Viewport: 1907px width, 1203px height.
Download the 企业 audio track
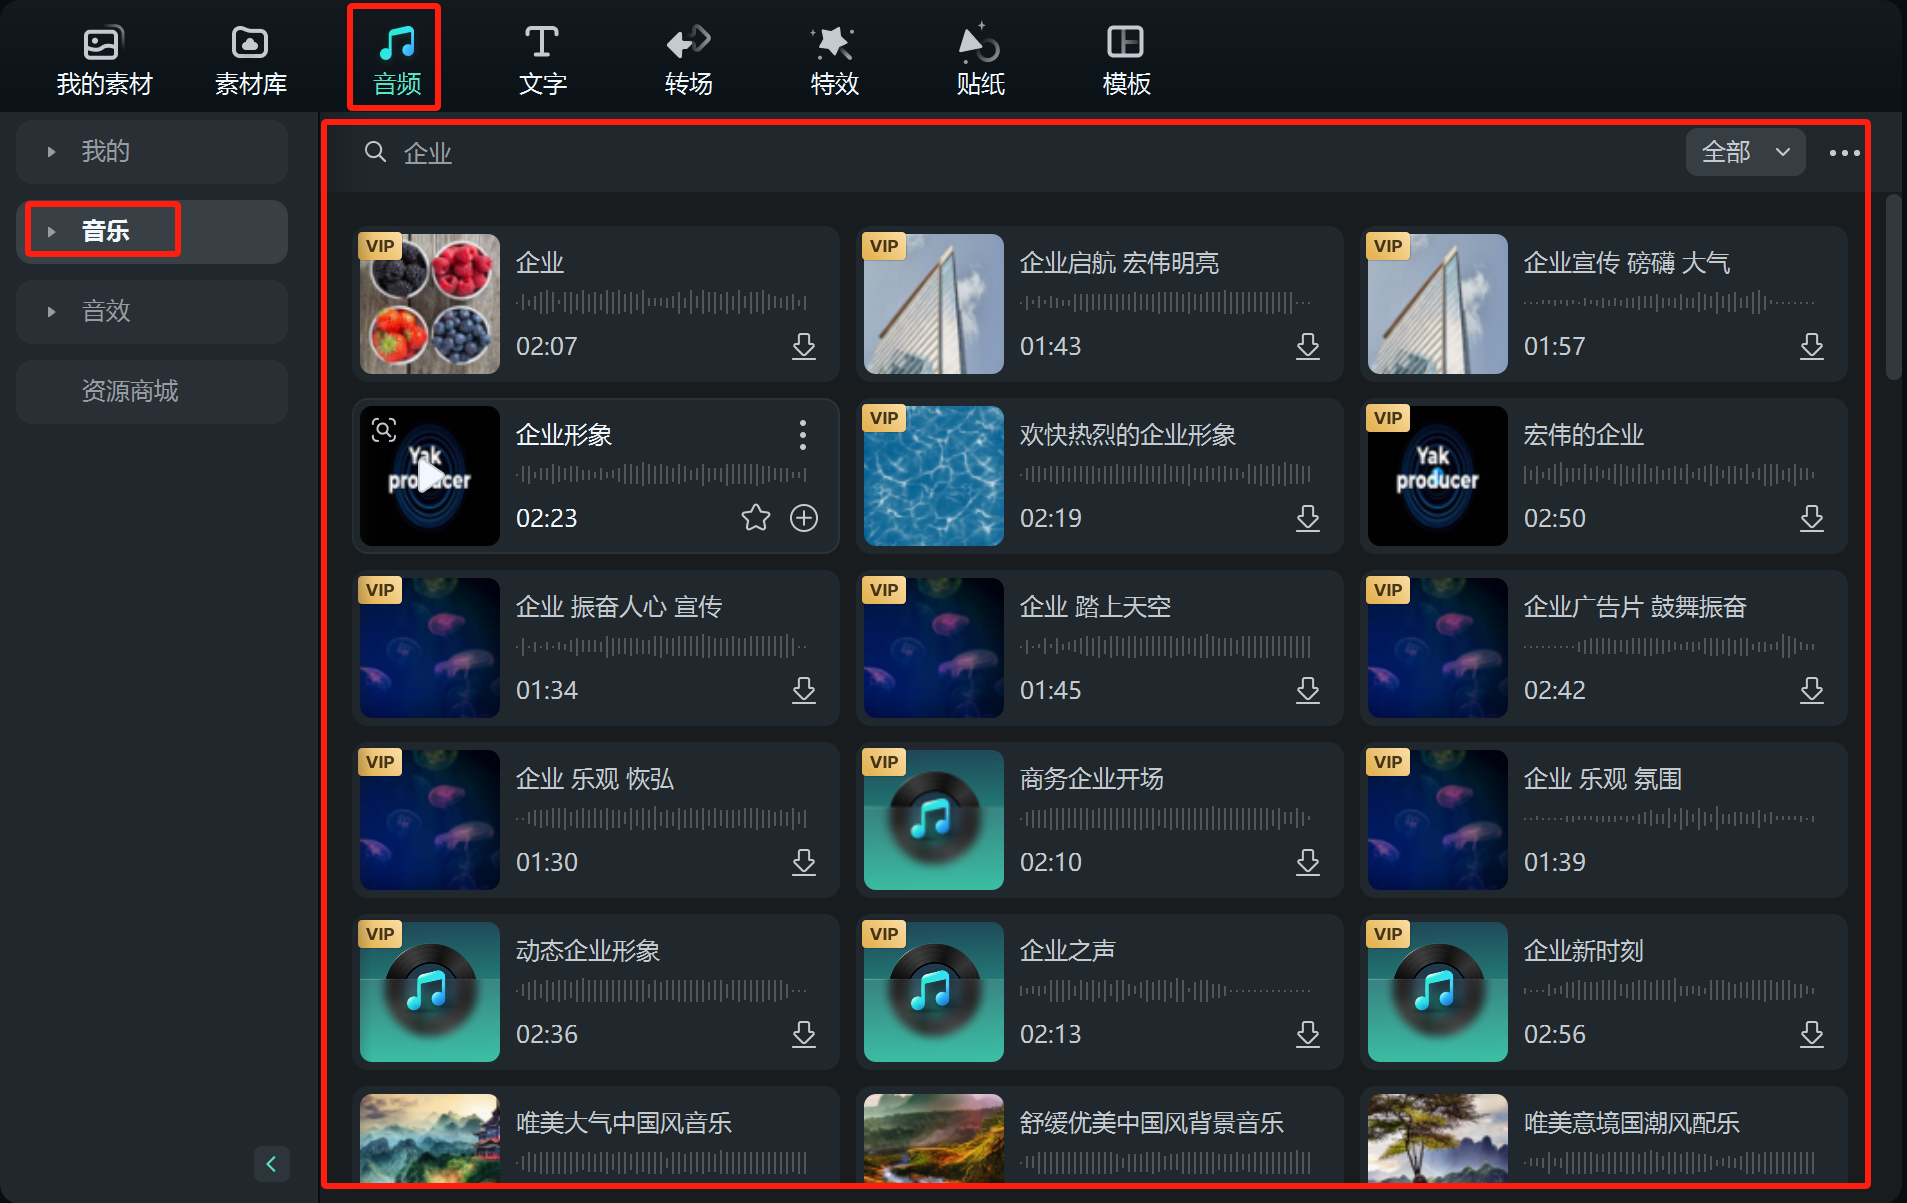click(804, 347)
